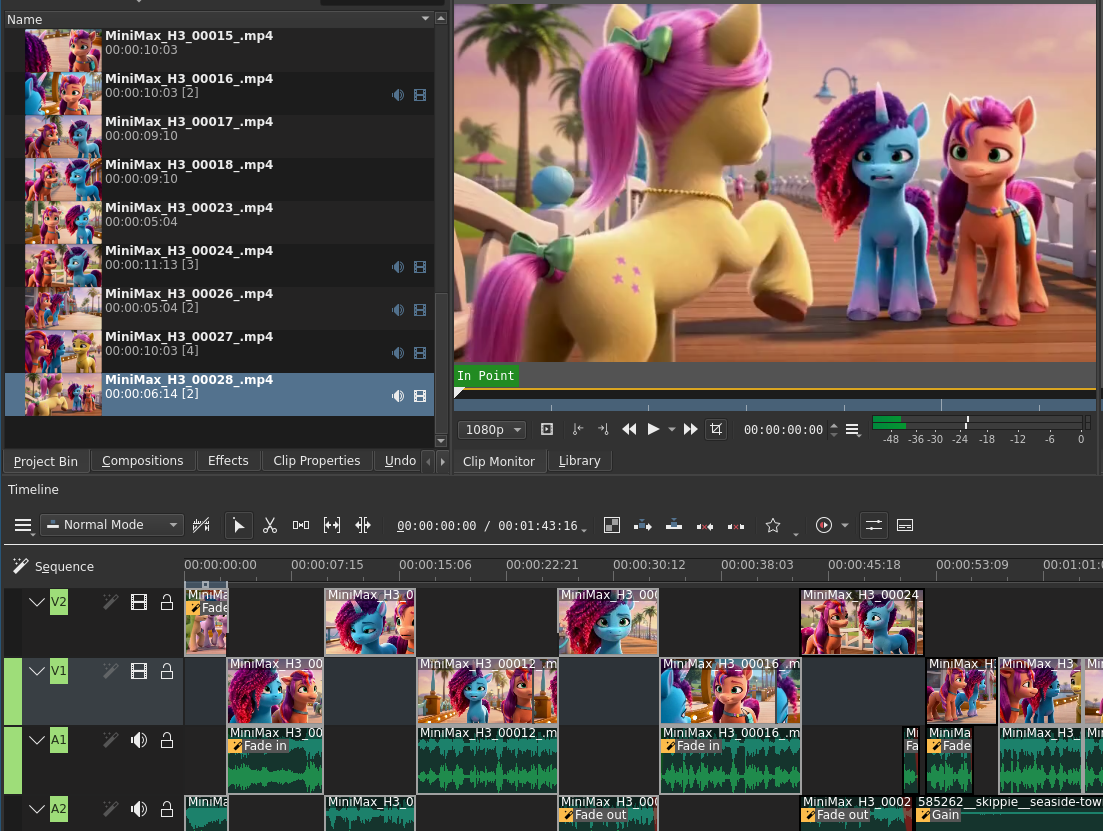The image size is (1103, 831).
Task: Switch to the Project Bin tab
Action: tap(46, 461)
